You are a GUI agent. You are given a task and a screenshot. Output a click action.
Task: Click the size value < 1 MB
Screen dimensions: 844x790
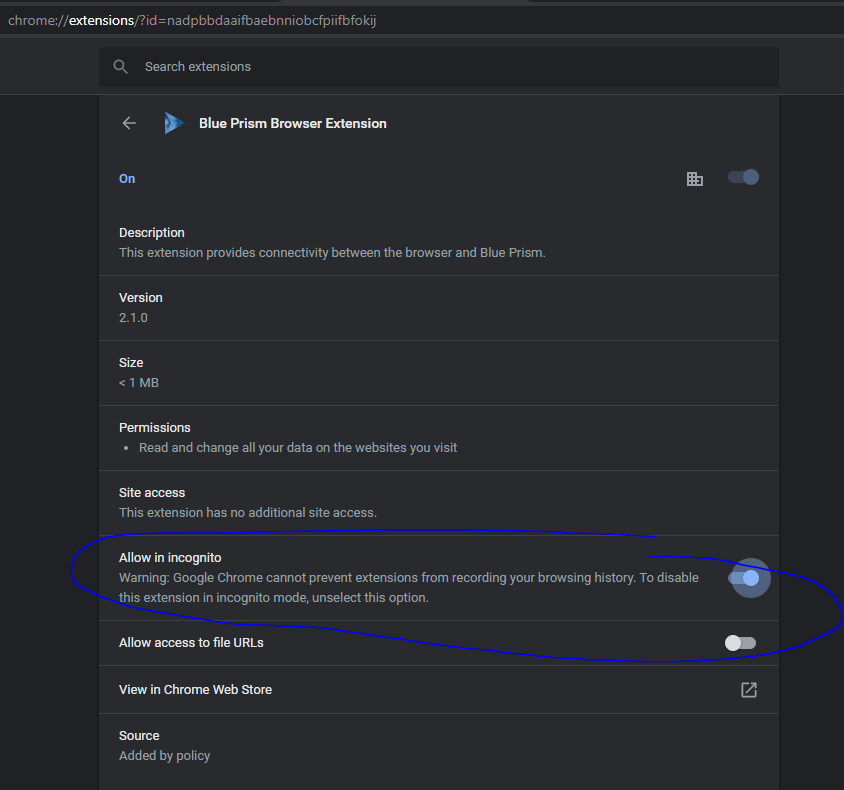tap(139, 383)
